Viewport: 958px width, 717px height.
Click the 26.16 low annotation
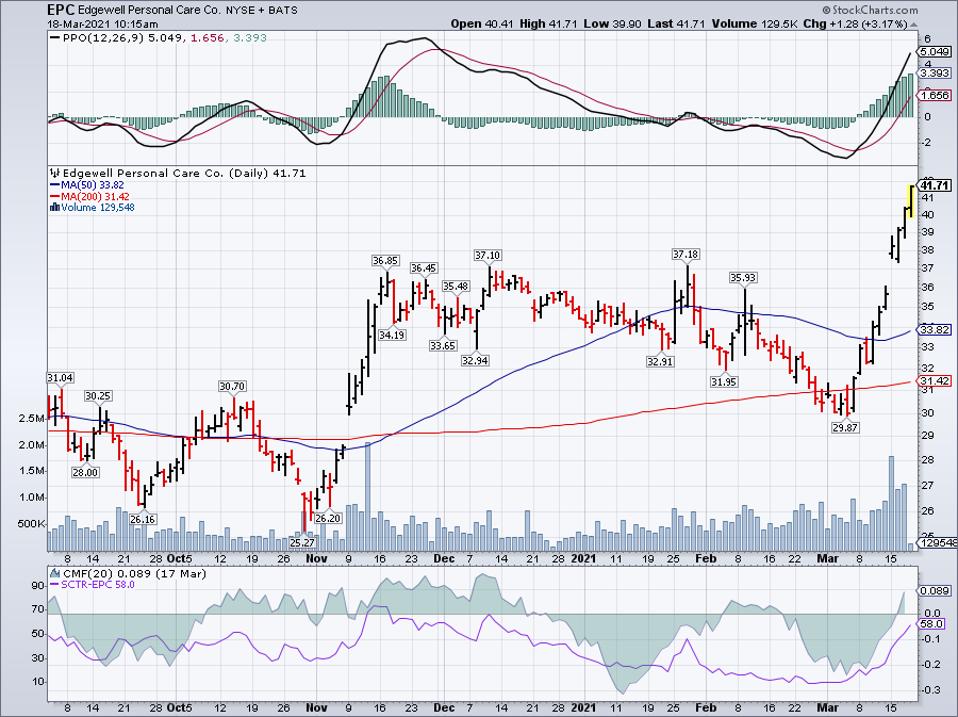coord(142,519)
